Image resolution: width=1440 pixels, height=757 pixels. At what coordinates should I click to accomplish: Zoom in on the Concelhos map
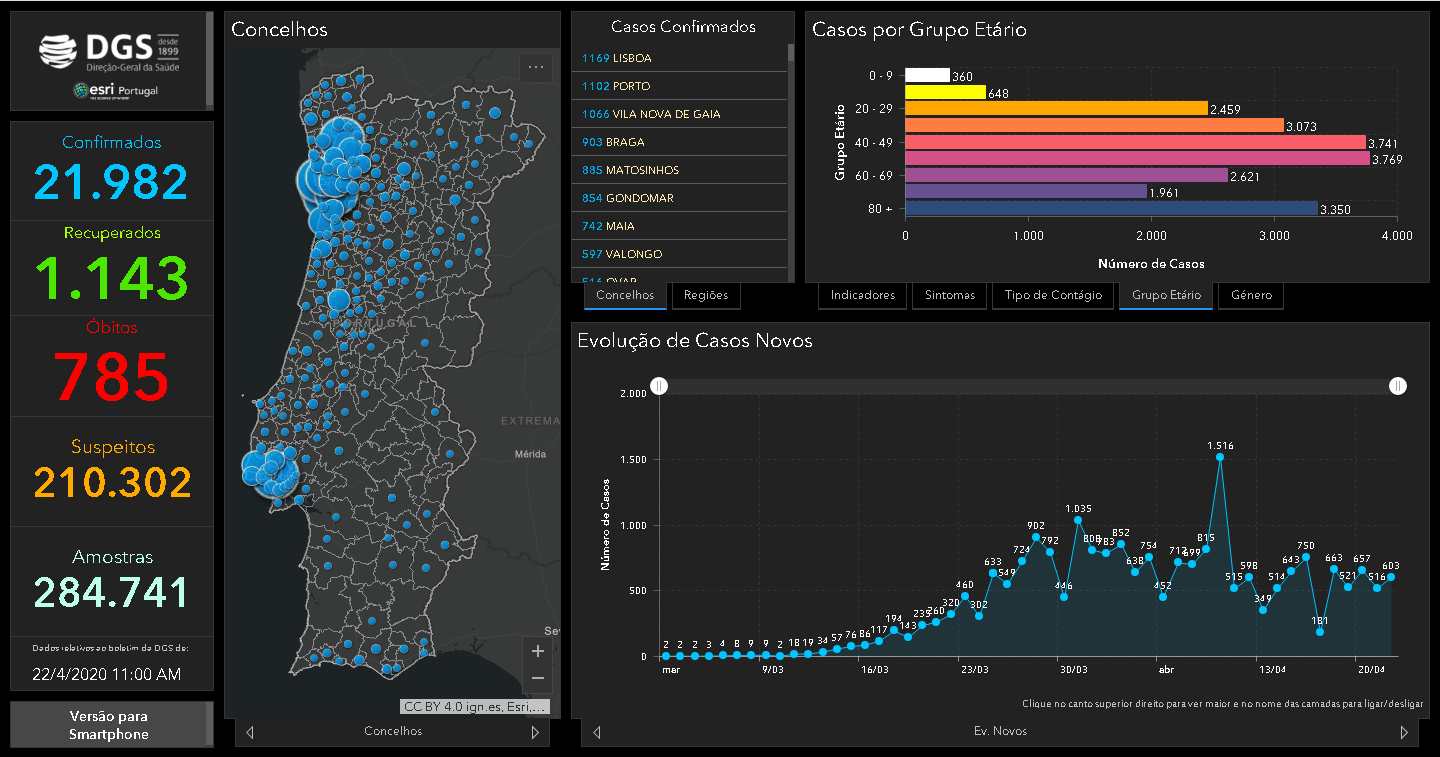pos(537,652)
